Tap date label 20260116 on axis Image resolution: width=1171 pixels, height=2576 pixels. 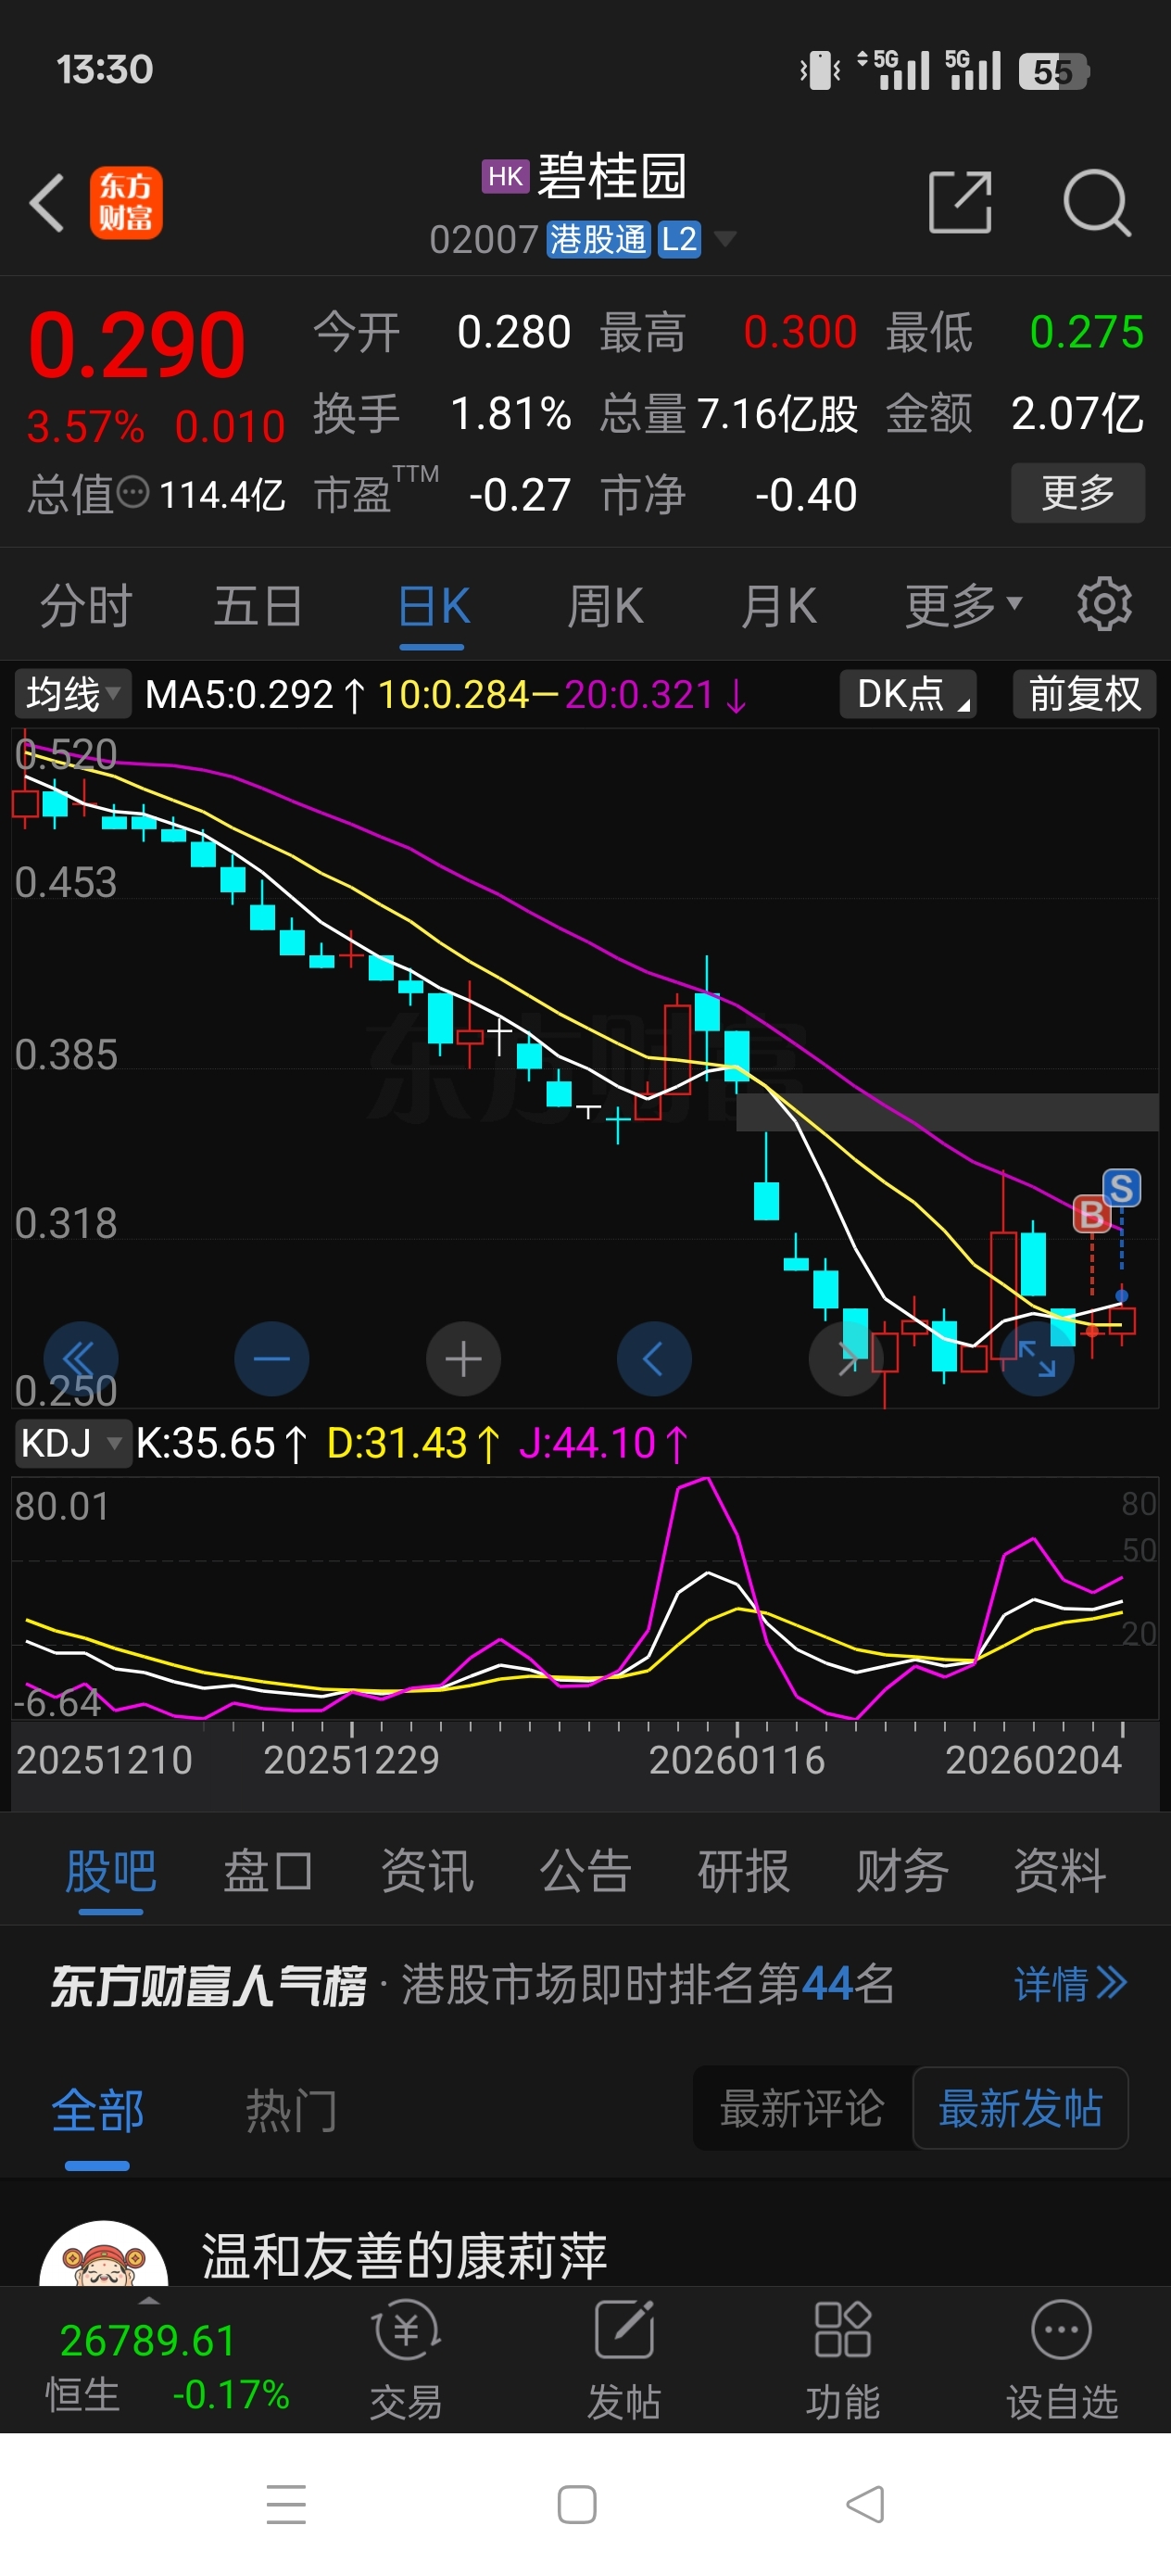pos(737,1760)
